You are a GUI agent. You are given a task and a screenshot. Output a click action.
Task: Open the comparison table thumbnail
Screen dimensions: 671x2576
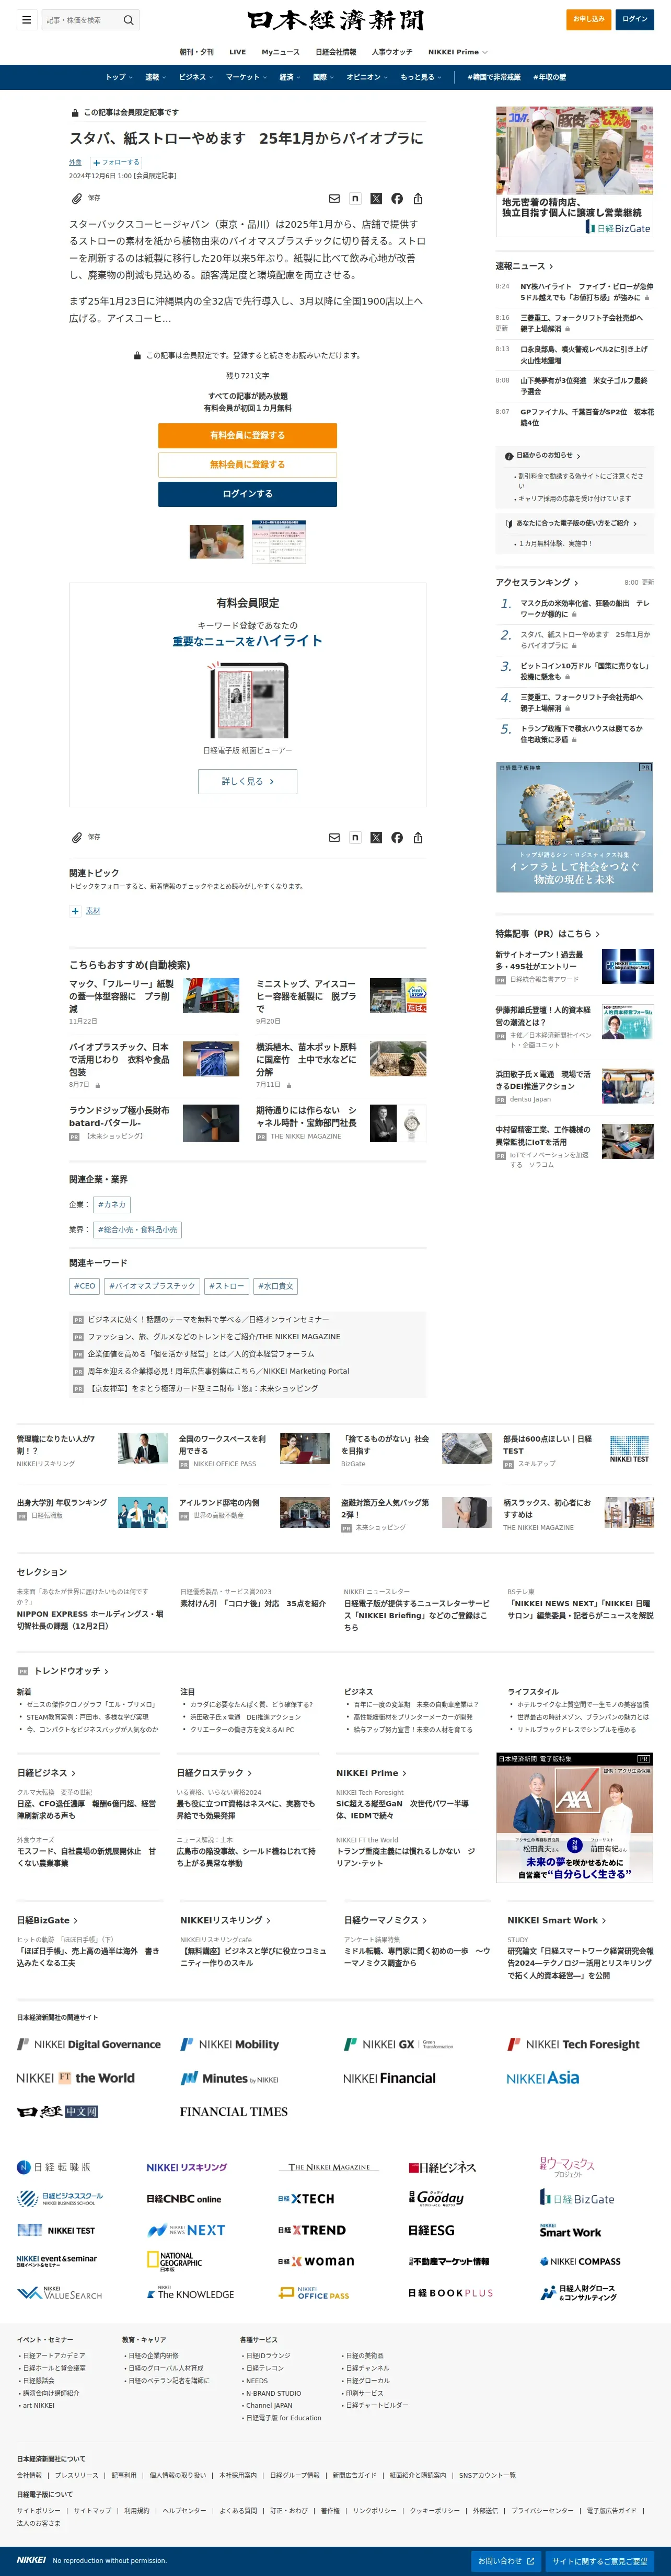click(278, 541)
